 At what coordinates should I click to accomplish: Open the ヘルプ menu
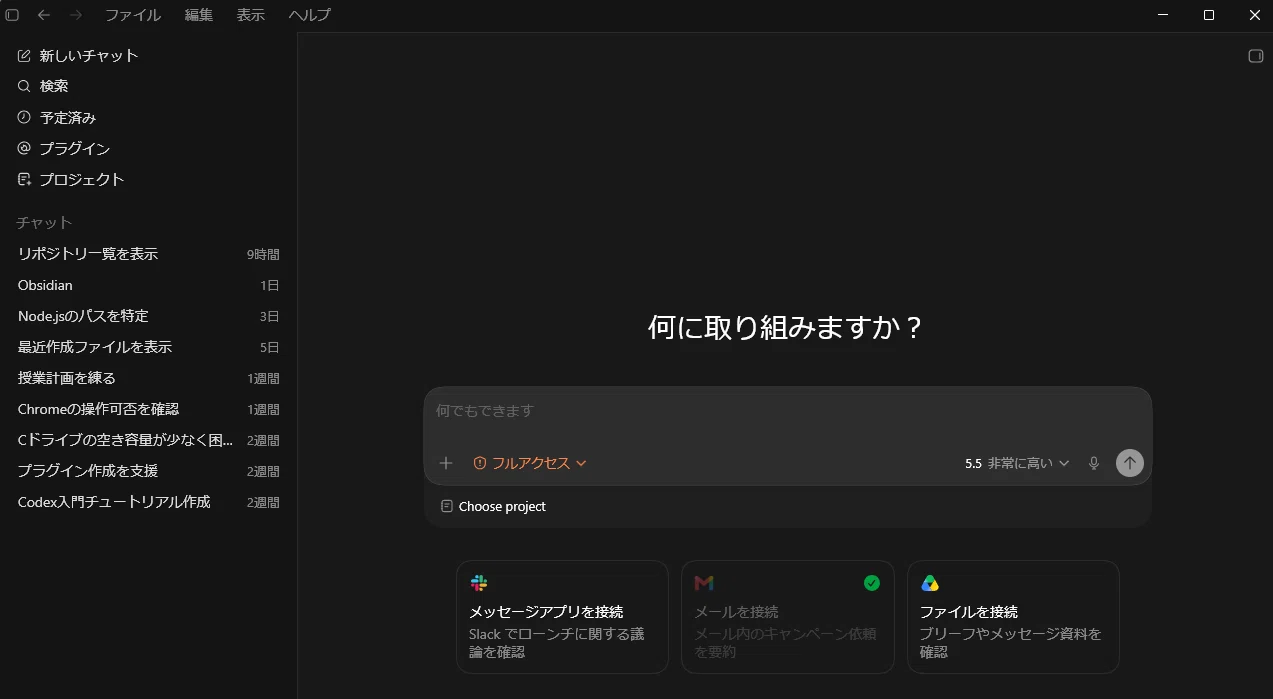point(309,15)
